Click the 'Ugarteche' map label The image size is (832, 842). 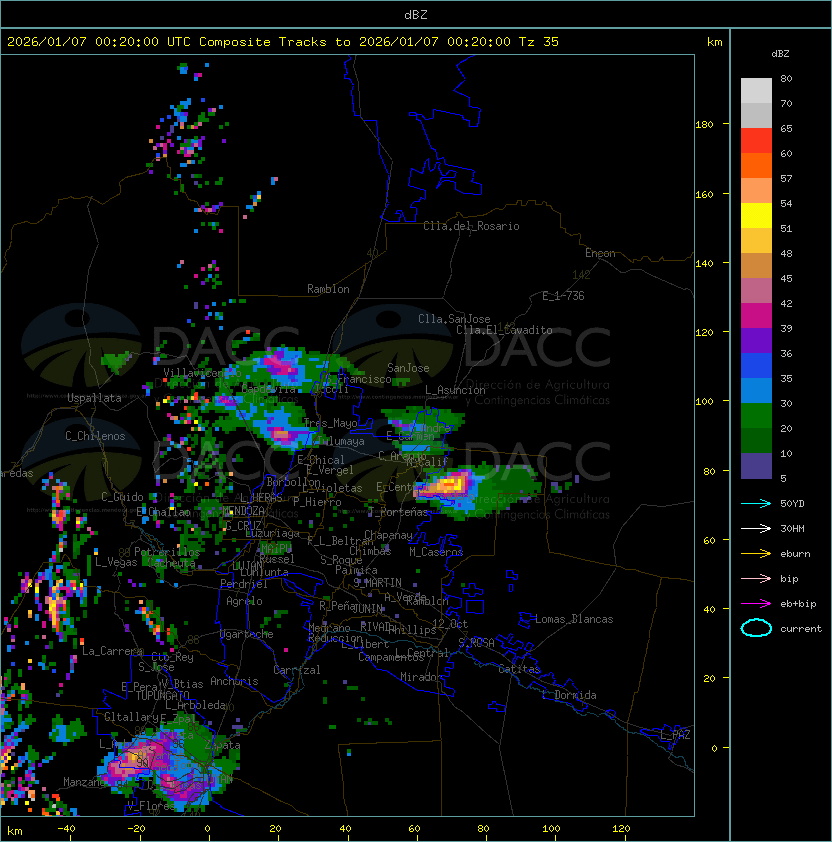[x=247, y=634]
